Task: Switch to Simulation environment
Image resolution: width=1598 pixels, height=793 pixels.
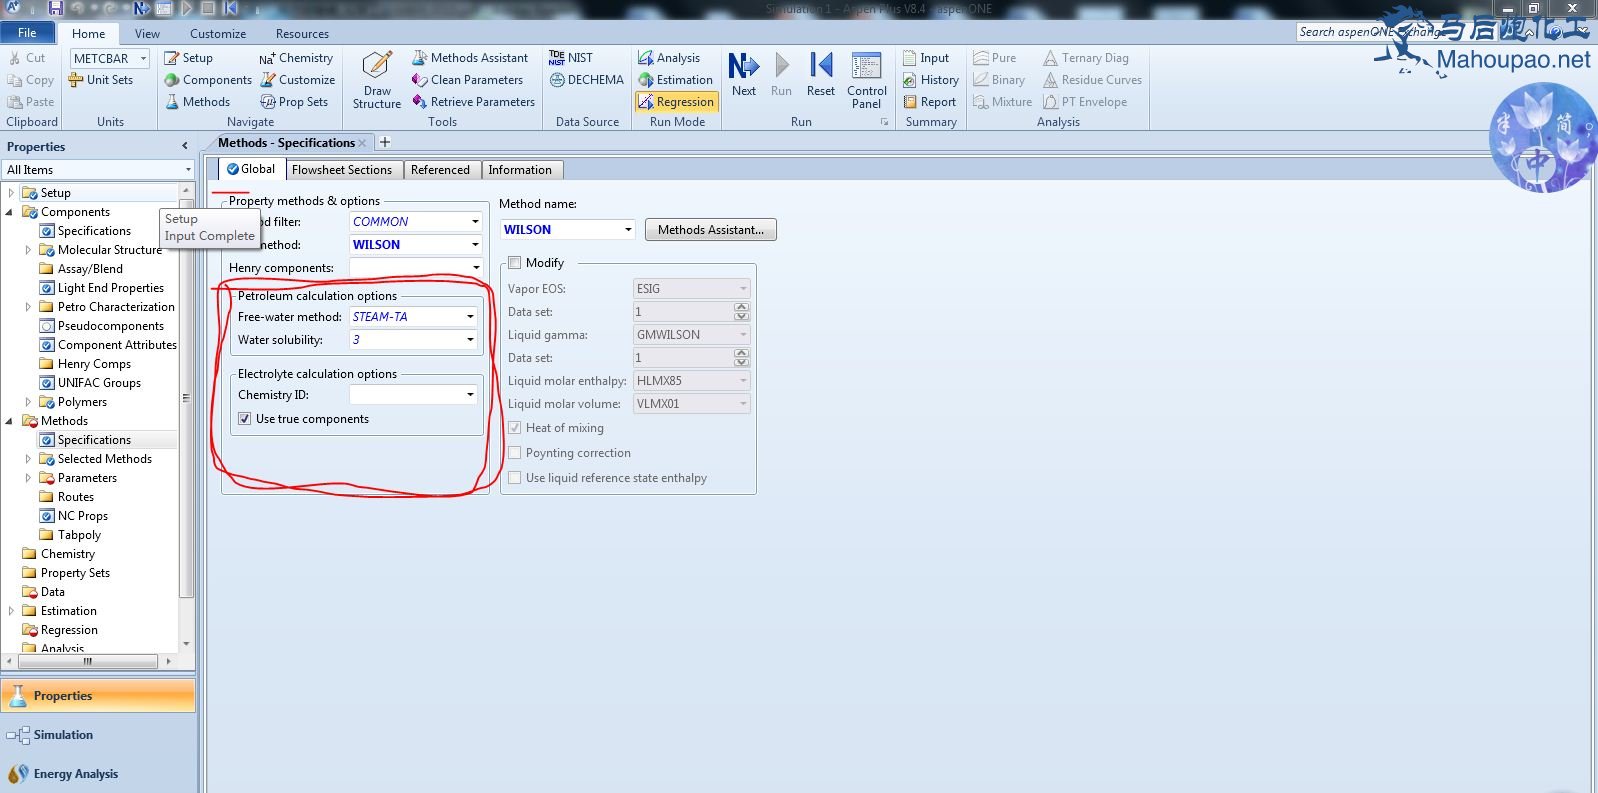Action: pos(98,735)
